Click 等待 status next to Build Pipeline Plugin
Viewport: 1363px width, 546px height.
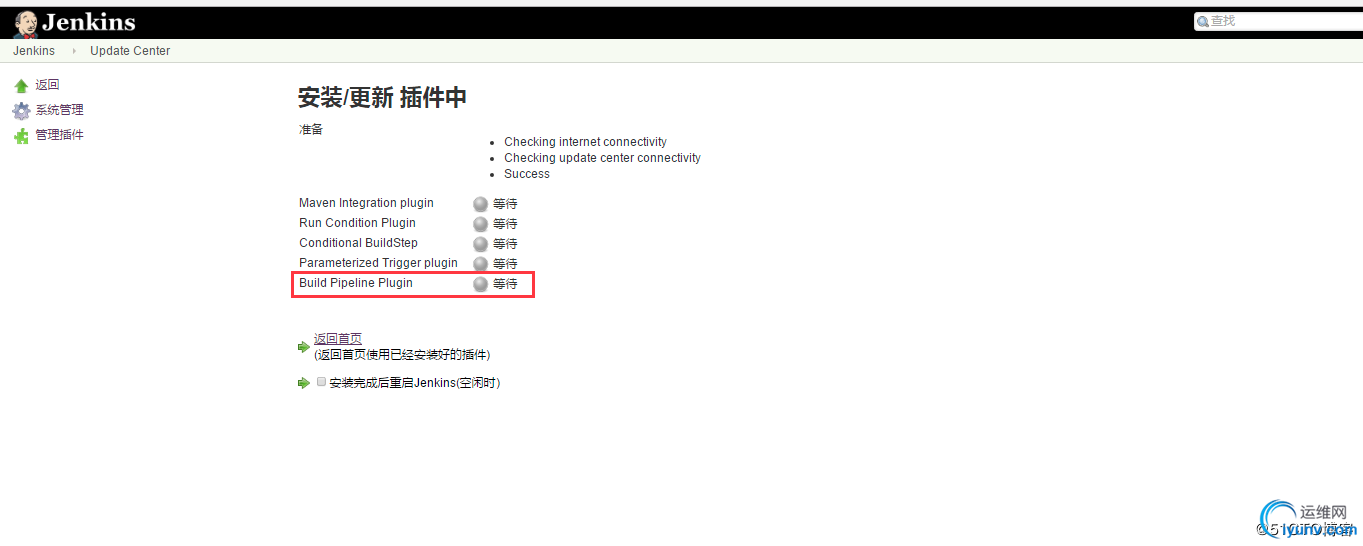coord(505,284)
